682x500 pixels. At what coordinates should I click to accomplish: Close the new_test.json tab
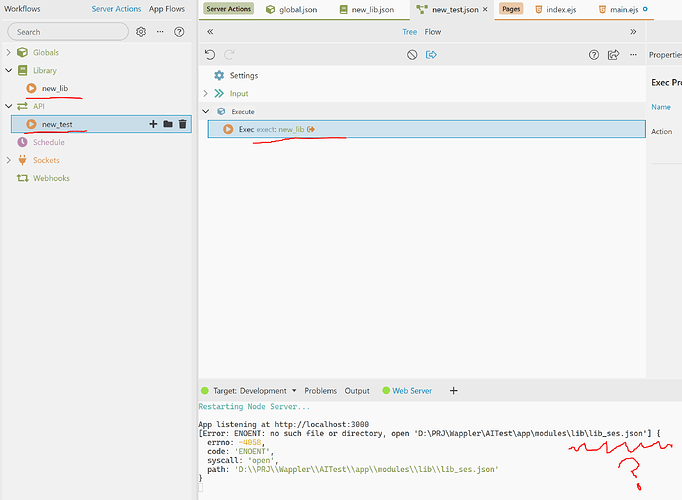click(x=485, y=9)
